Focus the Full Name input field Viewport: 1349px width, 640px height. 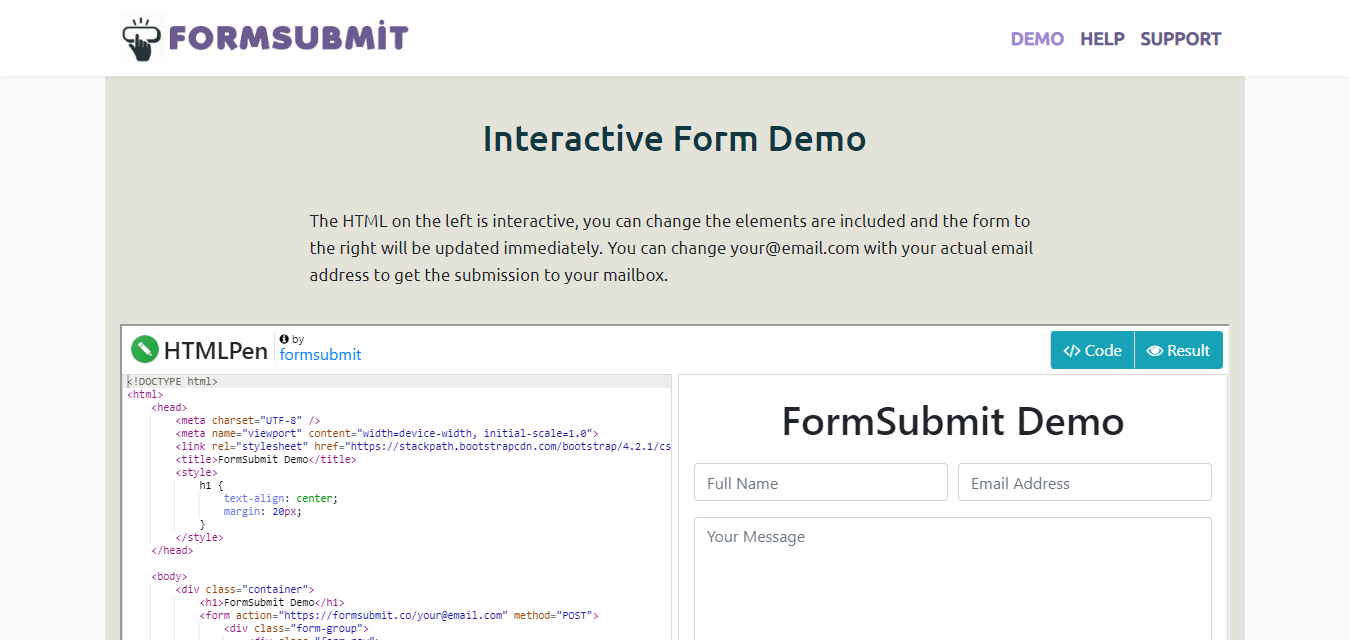[821, 482]
